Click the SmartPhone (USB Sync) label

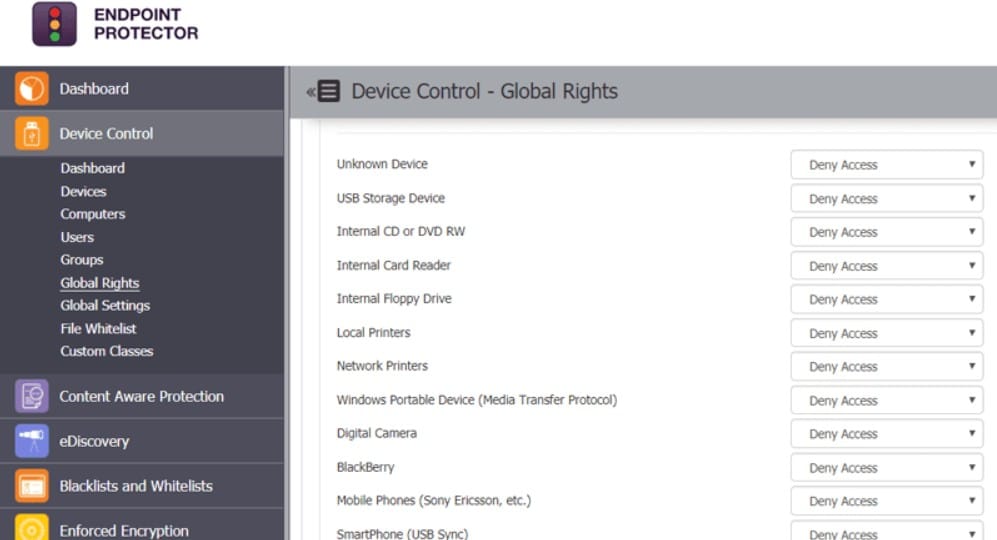(x=402, y=534)
